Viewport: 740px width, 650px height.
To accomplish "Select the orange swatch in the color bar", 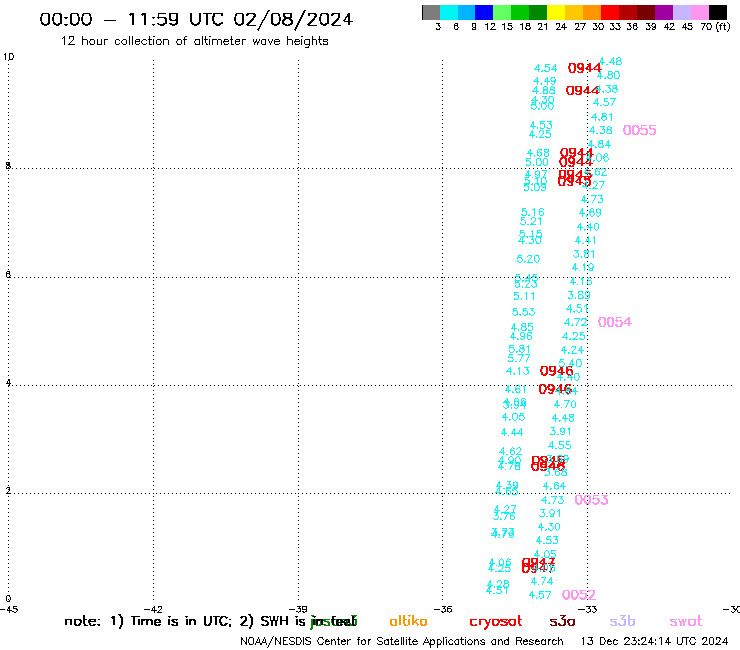I will (x=591, y=12).
